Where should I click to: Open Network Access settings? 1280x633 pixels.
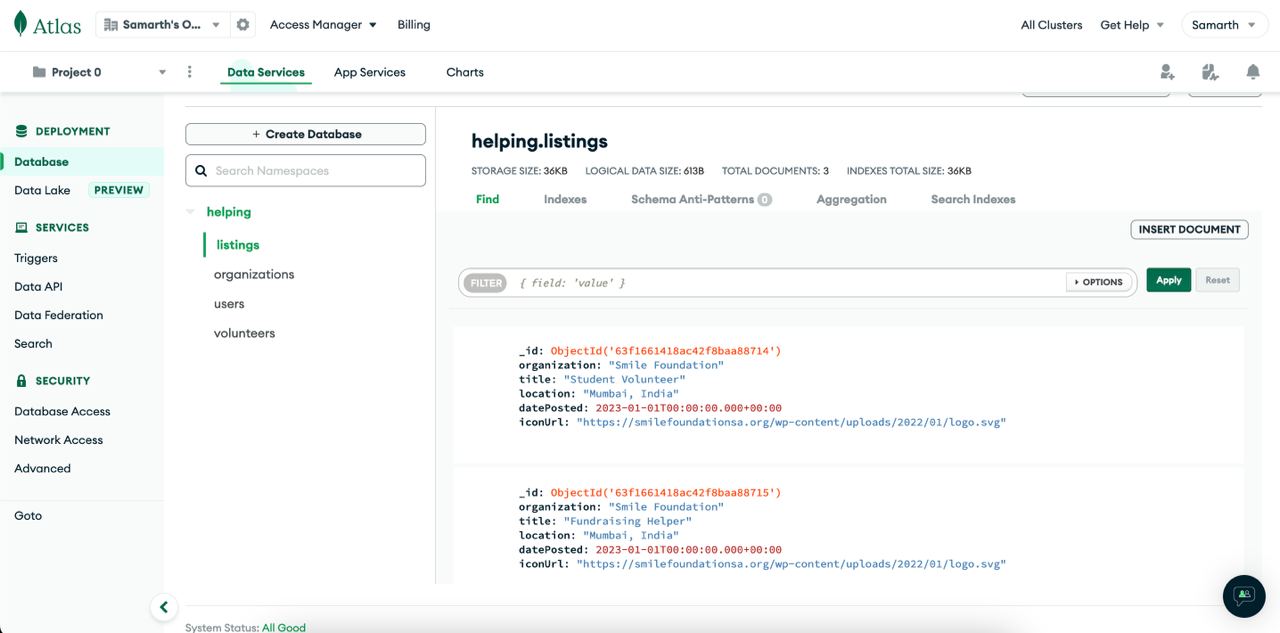58,440
